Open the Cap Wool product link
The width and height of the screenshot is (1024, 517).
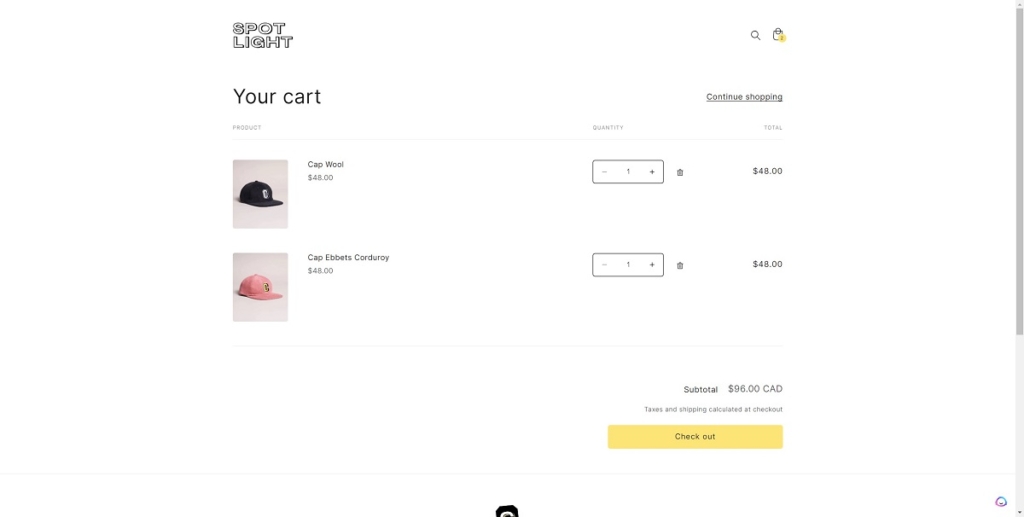[325, 164]
